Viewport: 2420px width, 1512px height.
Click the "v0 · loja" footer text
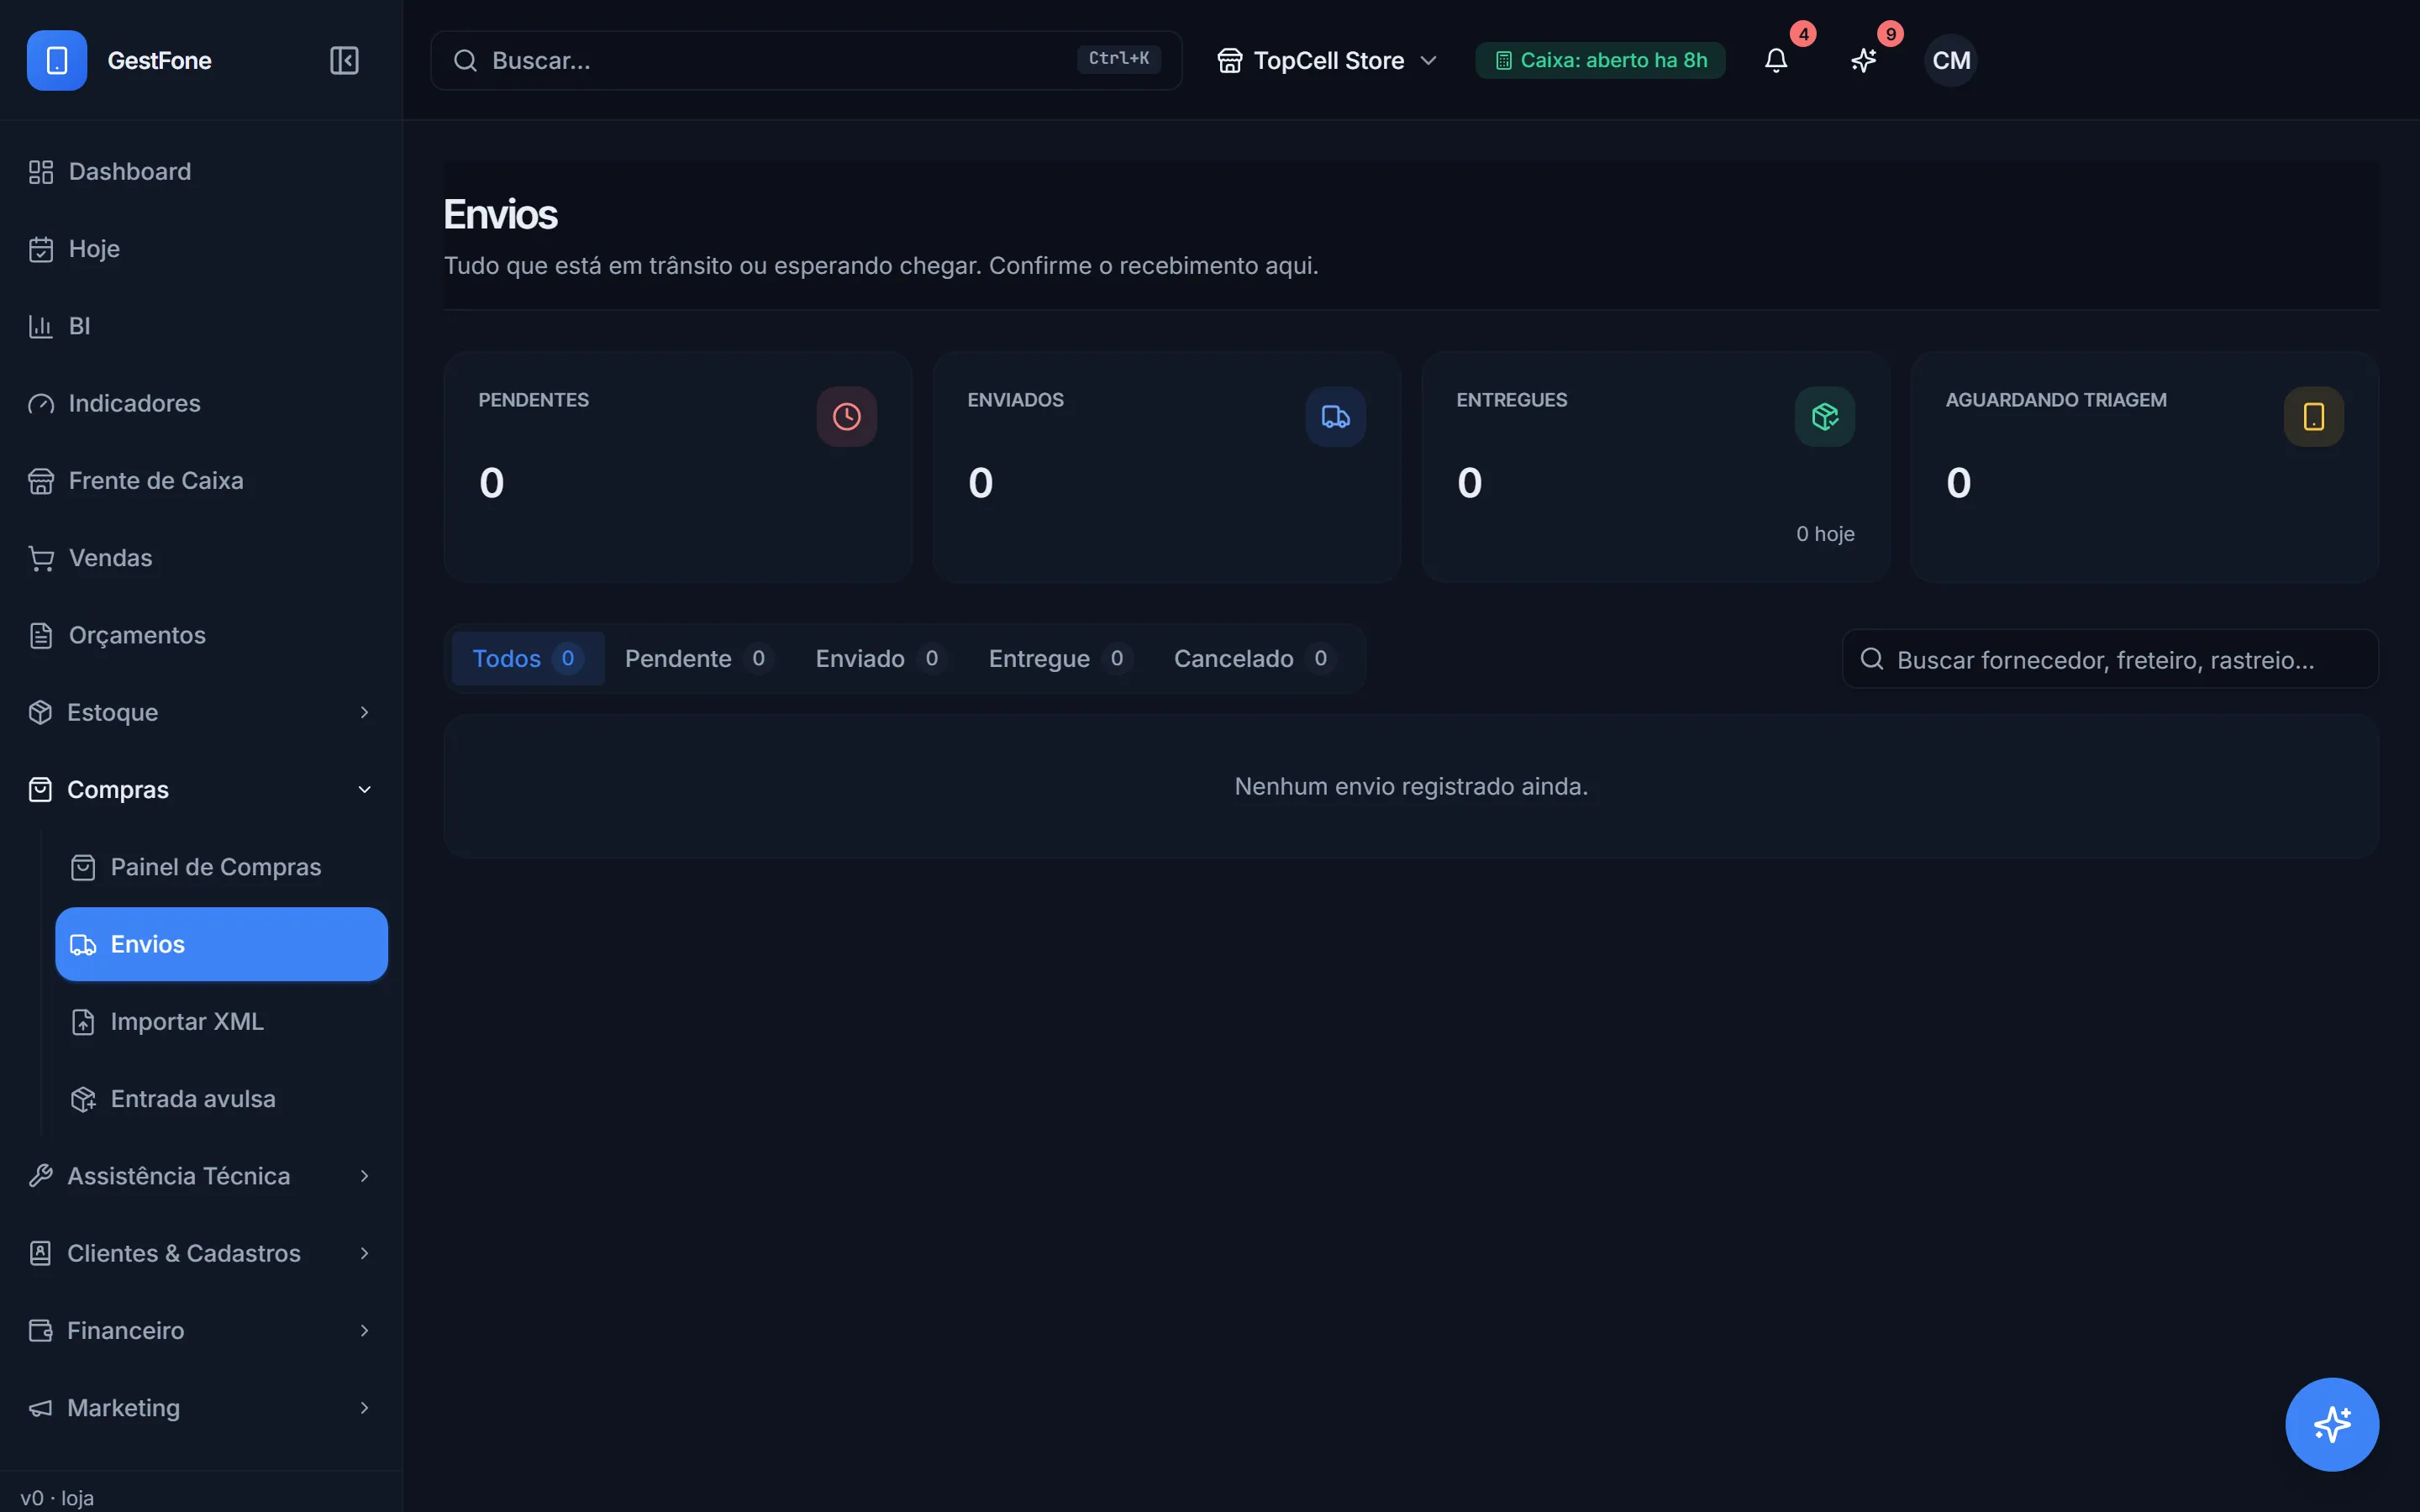pyautogui.click(x=57, y=1497)
